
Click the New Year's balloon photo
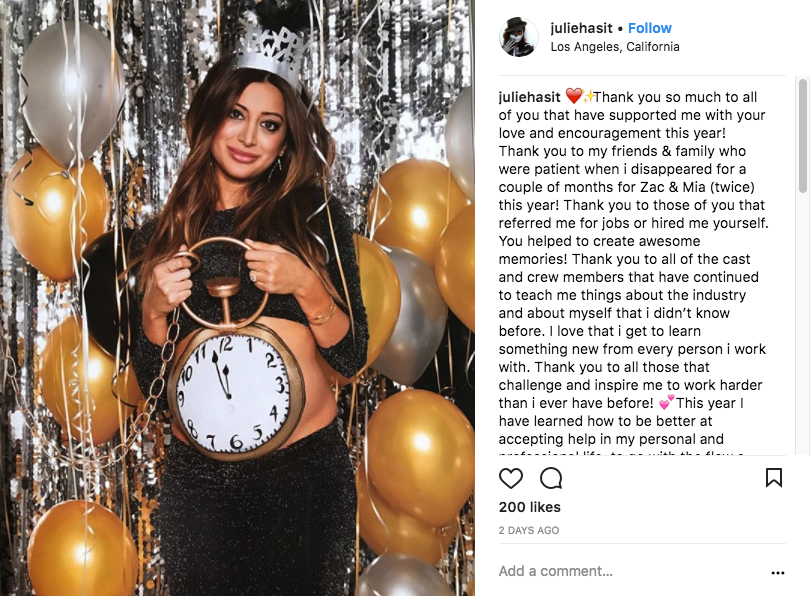237,298
